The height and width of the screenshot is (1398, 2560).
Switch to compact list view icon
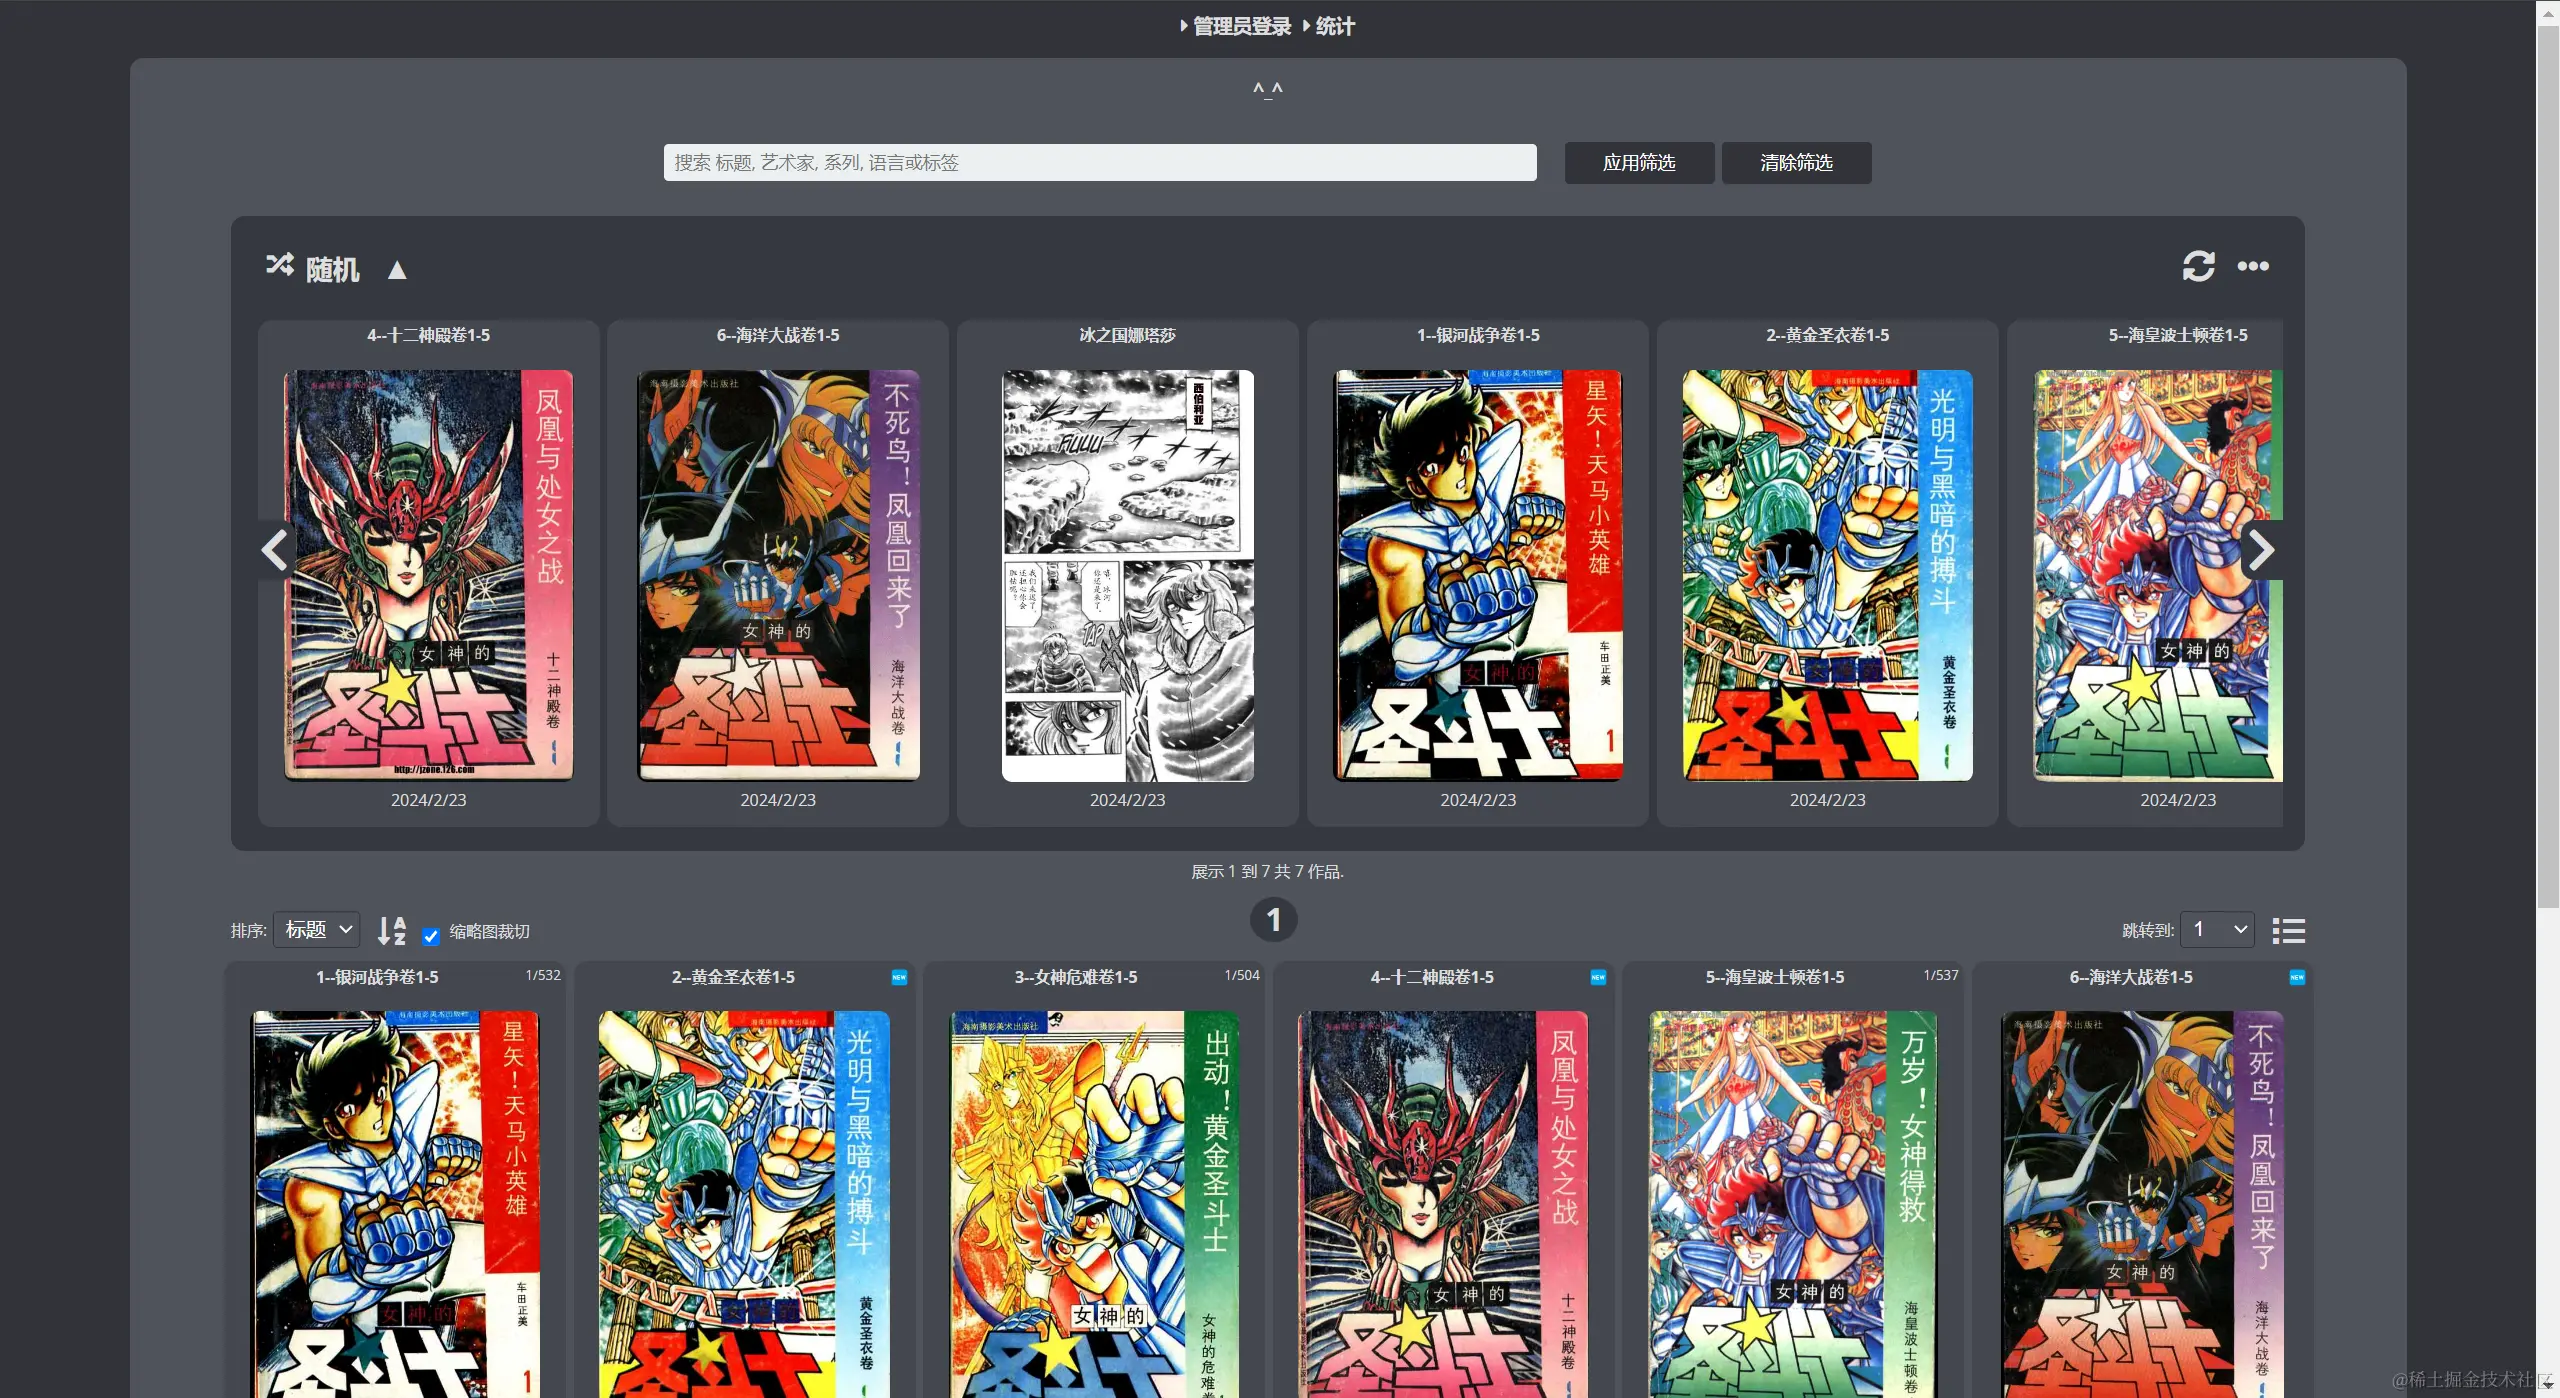coord(2288,931)
